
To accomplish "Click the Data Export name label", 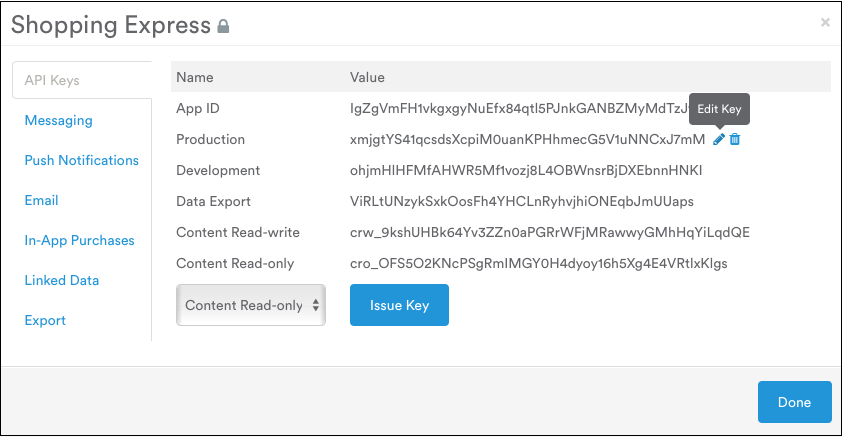I will pyautogui.click(x=213, y=201).
